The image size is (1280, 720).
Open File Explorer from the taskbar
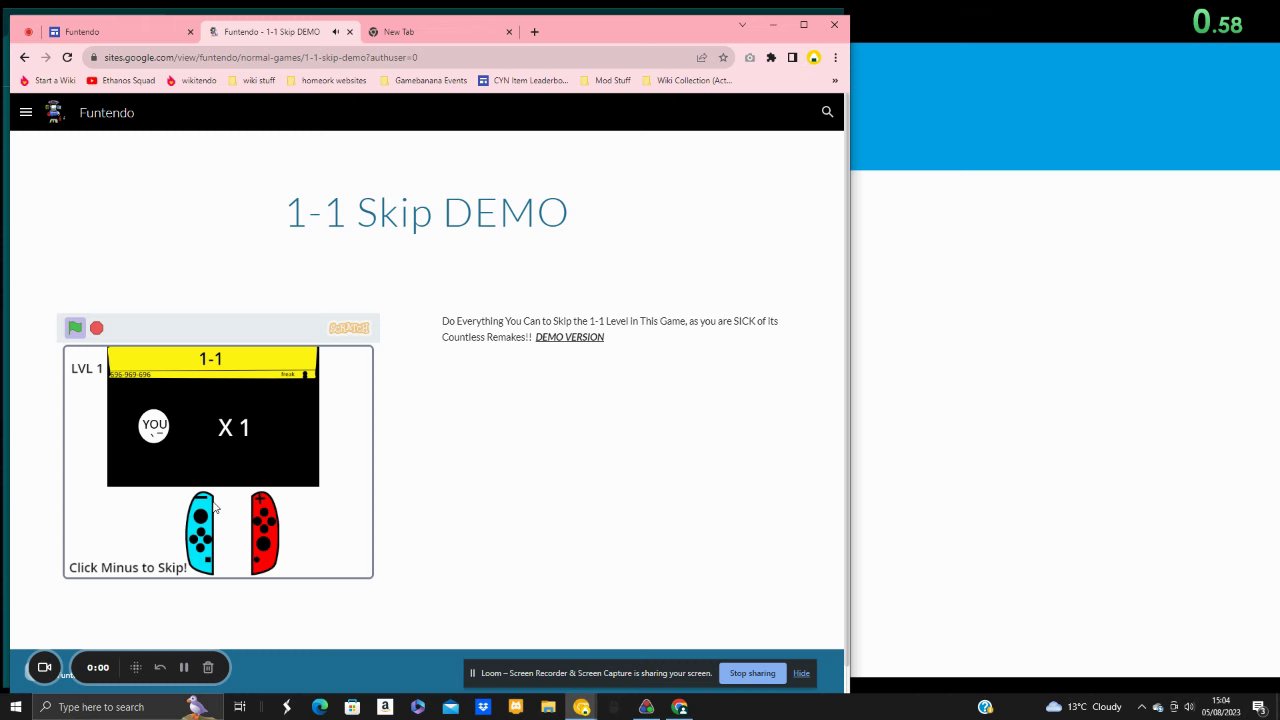click(x=548, y=707)
